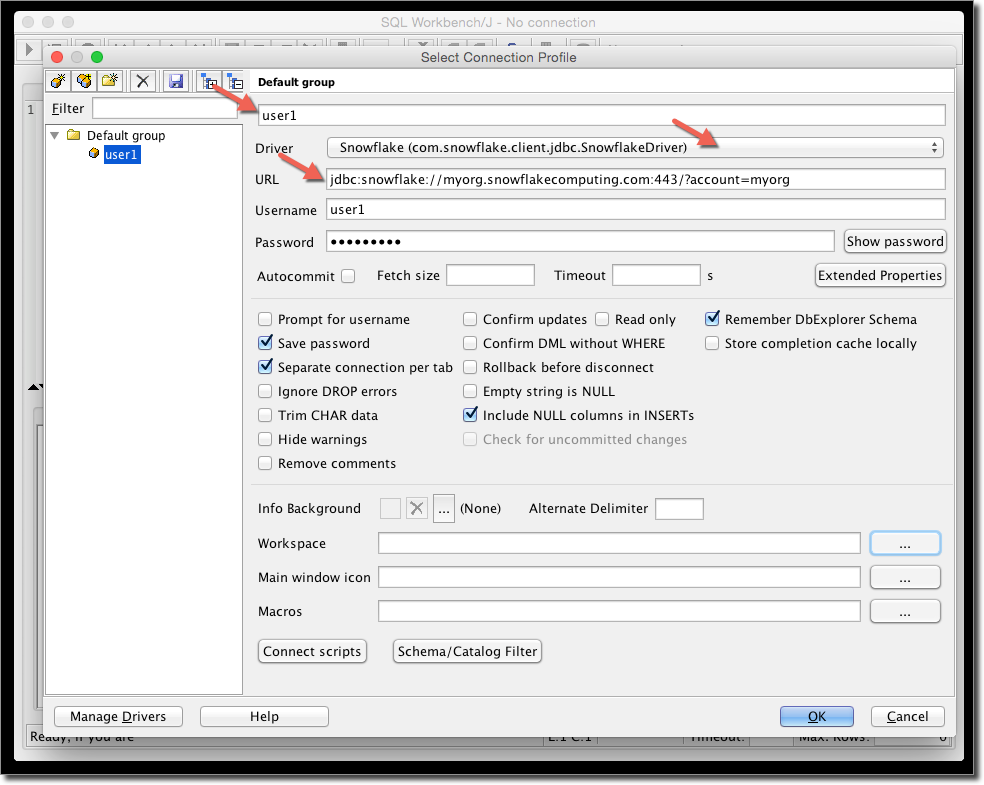Clear the Info Background color selection
This screenshot has width=984, height=785.
pos(416,508)
